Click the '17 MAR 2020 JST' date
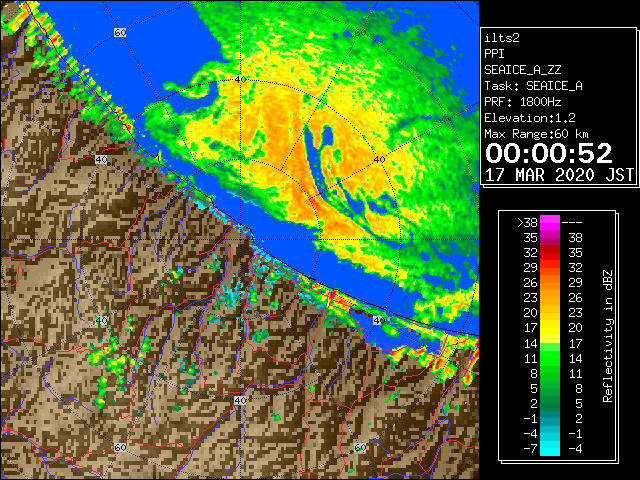The width and height of the screenshot is (640, 480). pyautogui.click(x=559, y=175)
